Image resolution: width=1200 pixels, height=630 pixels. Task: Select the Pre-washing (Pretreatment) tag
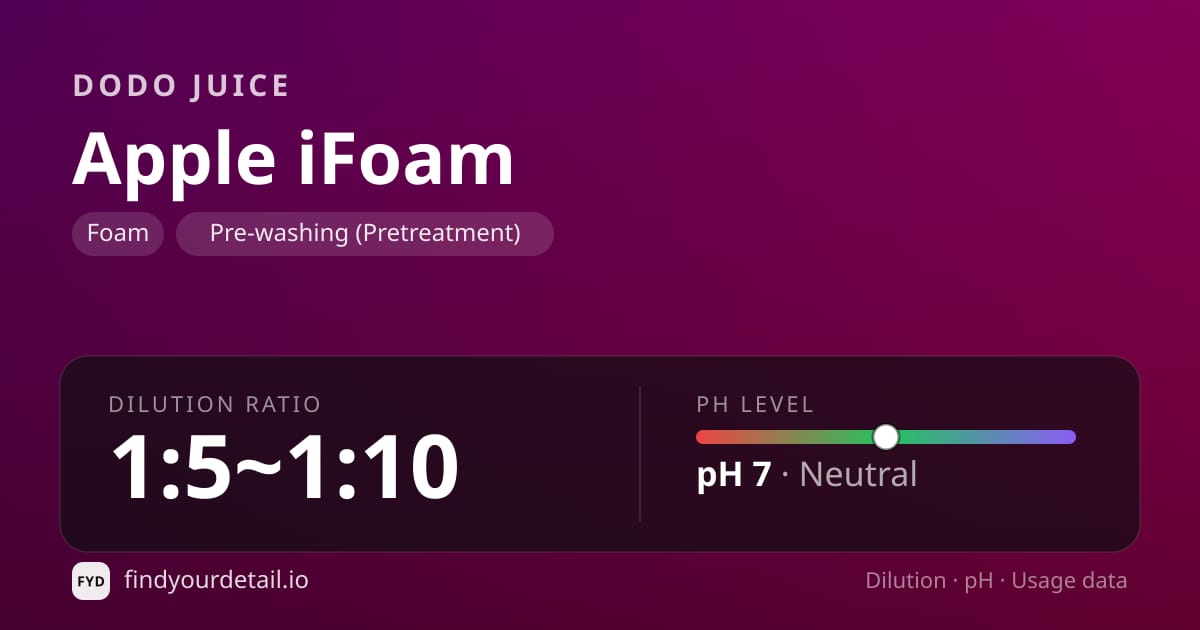[365, 234]
